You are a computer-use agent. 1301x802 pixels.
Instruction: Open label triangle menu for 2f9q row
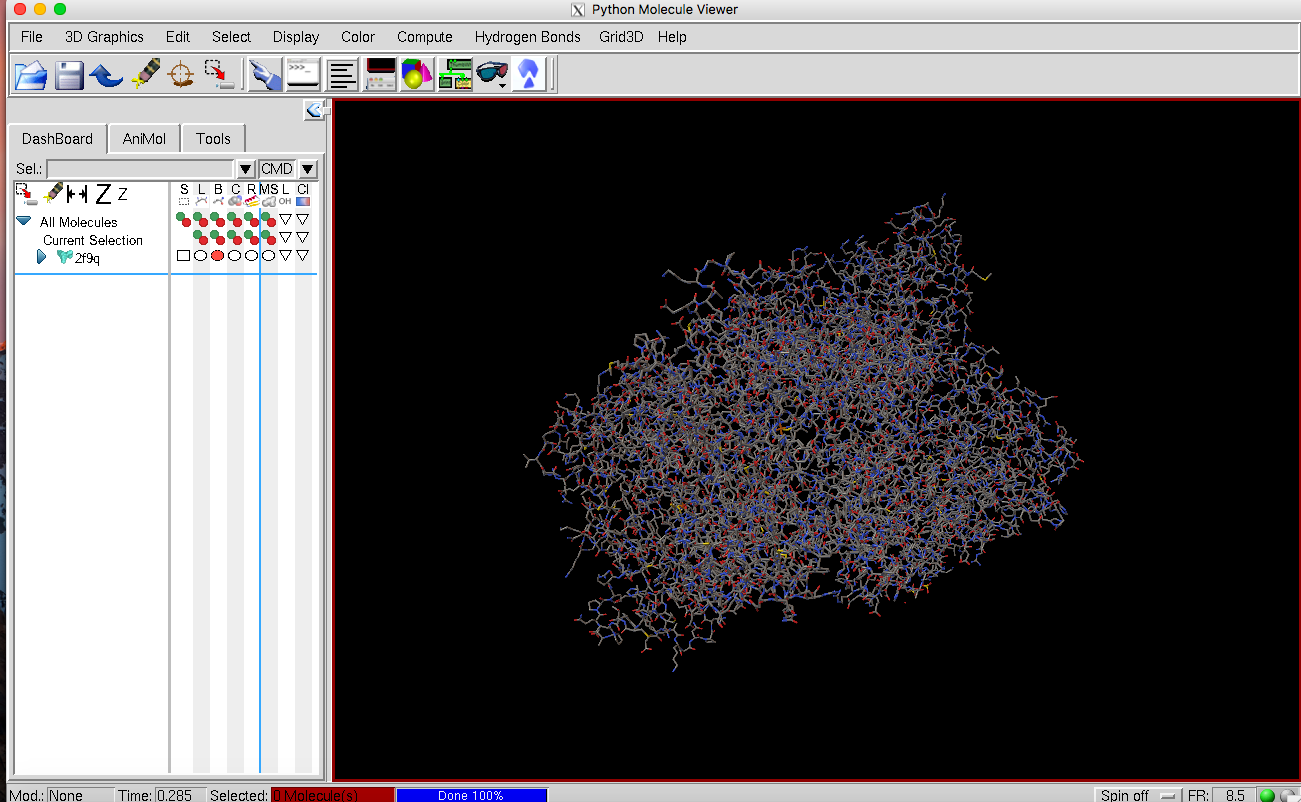click(285, 256)
